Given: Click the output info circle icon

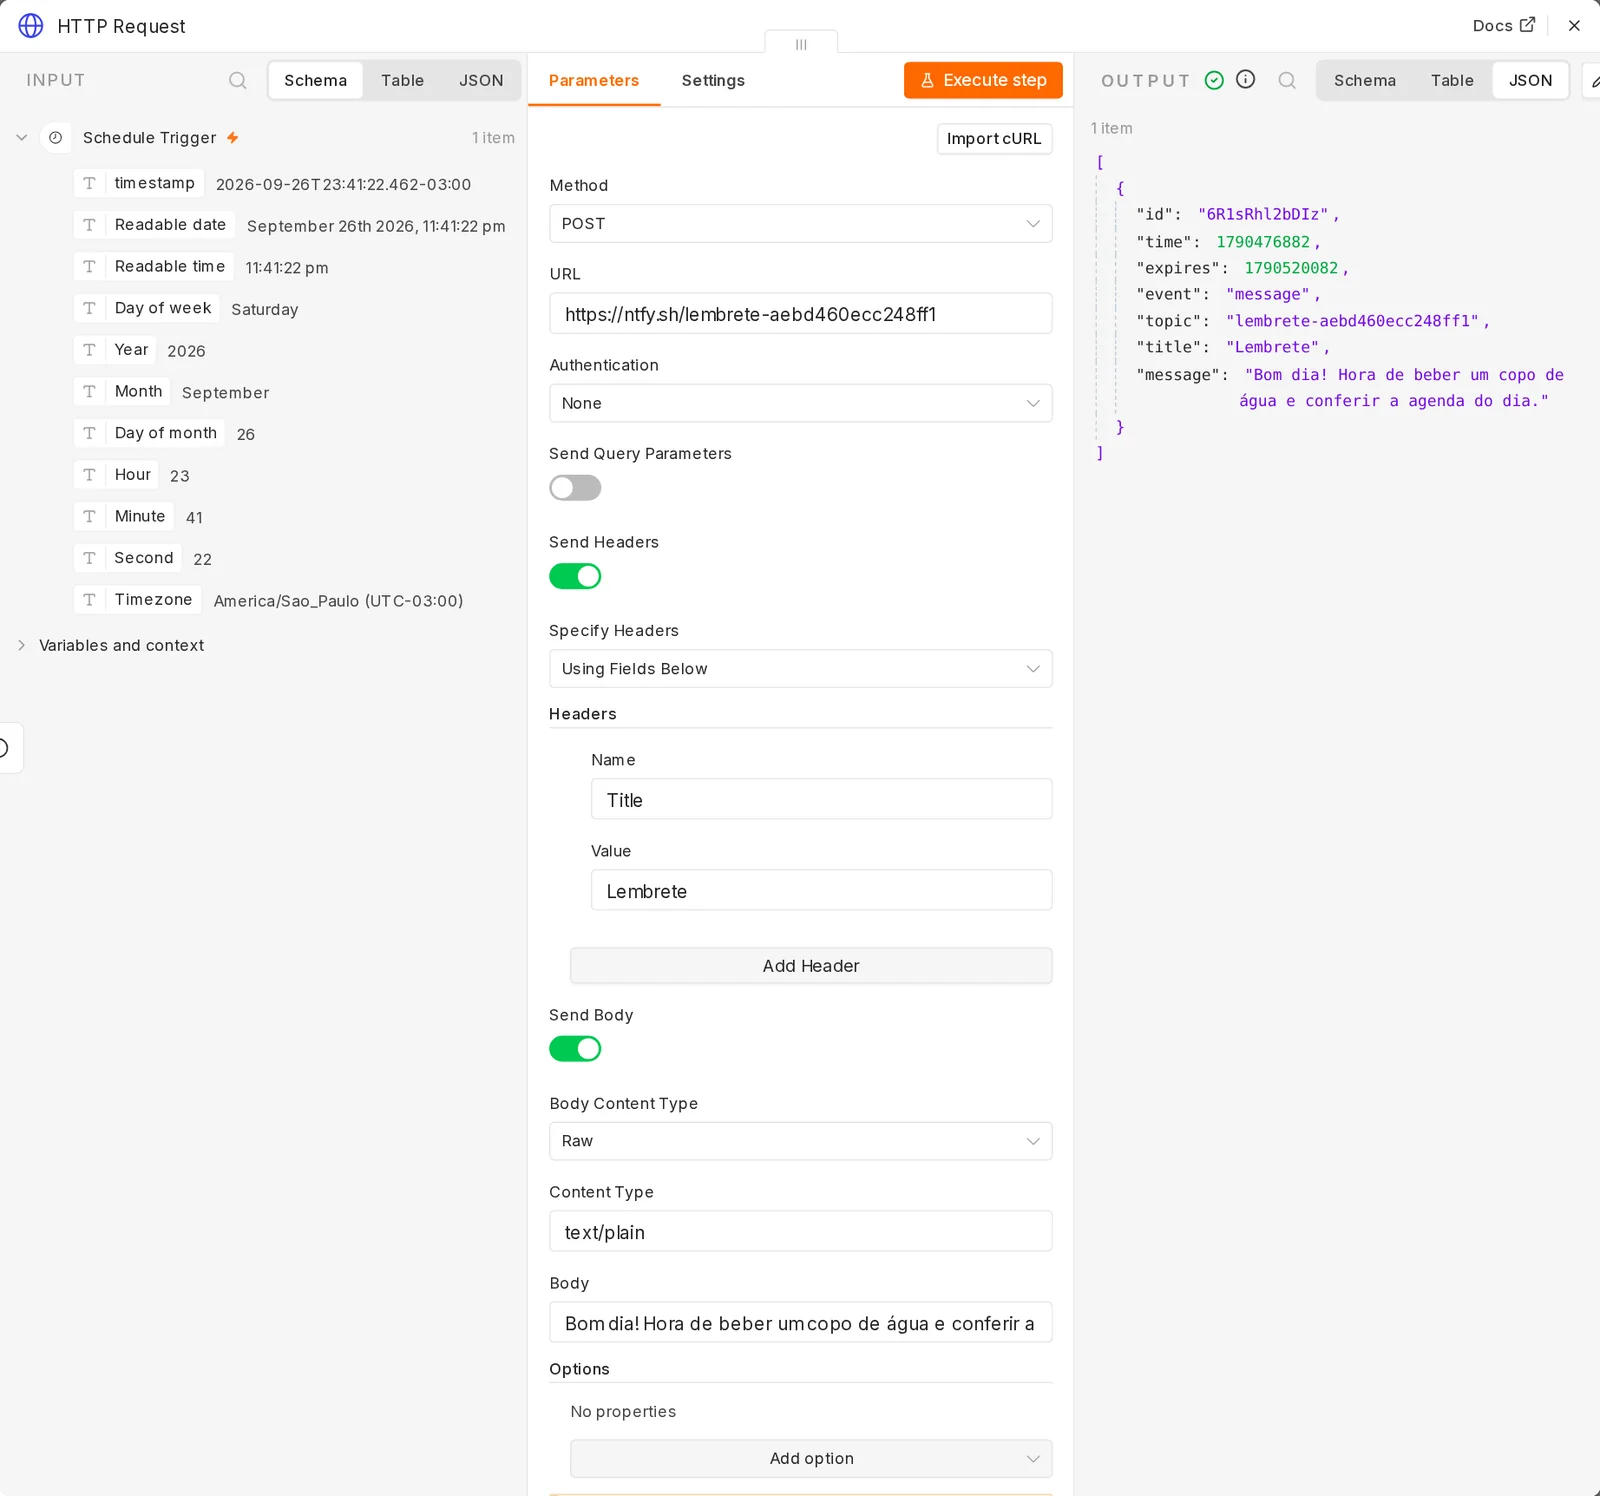Looking at the screenshot, I should pyautogui.click(x=1246, y=79).
